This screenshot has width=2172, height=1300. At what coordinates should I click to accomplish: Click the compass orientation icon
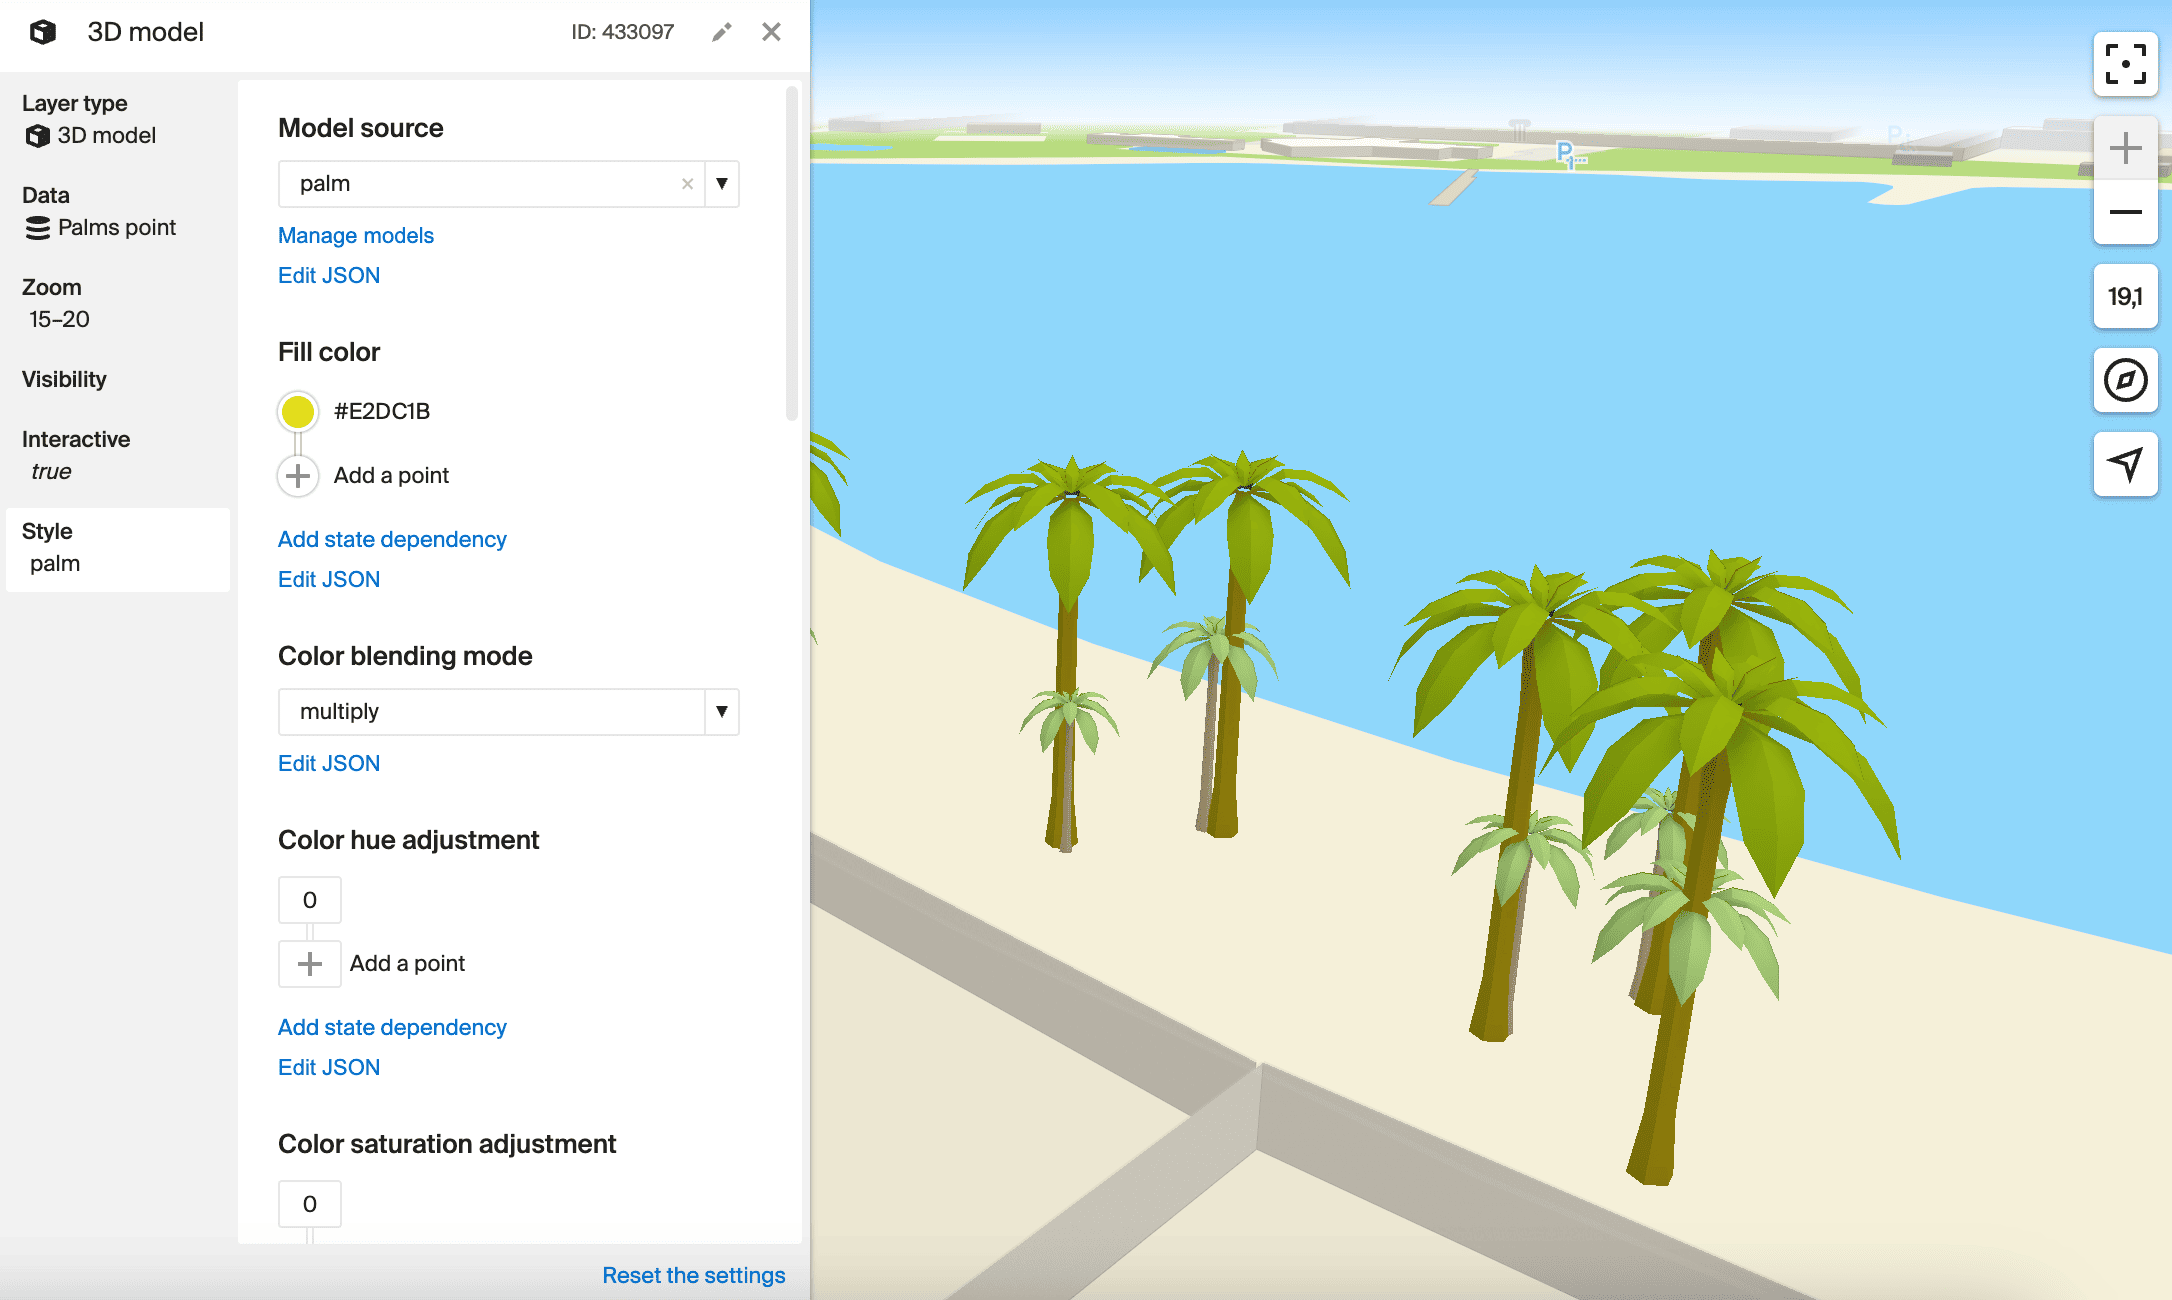click(2125, 380)
